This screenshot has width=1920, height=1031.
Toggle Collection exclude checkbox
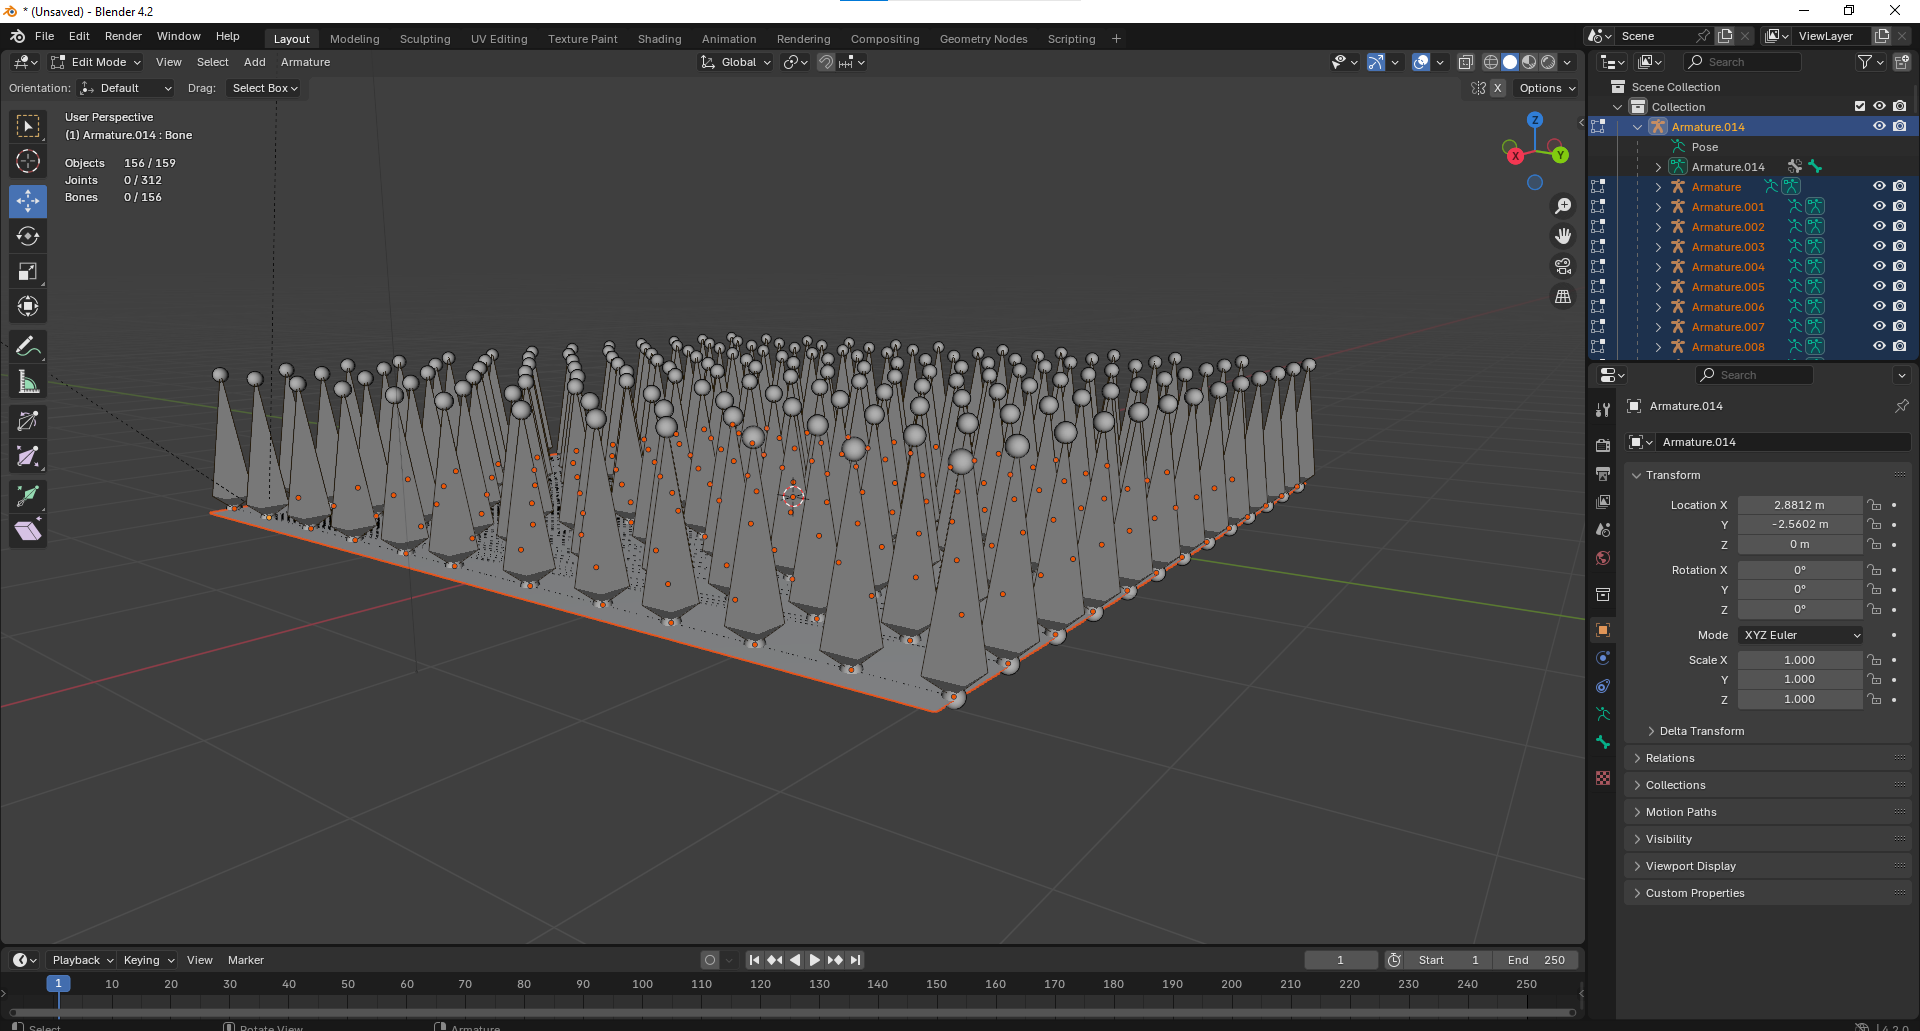point(1859,106)
